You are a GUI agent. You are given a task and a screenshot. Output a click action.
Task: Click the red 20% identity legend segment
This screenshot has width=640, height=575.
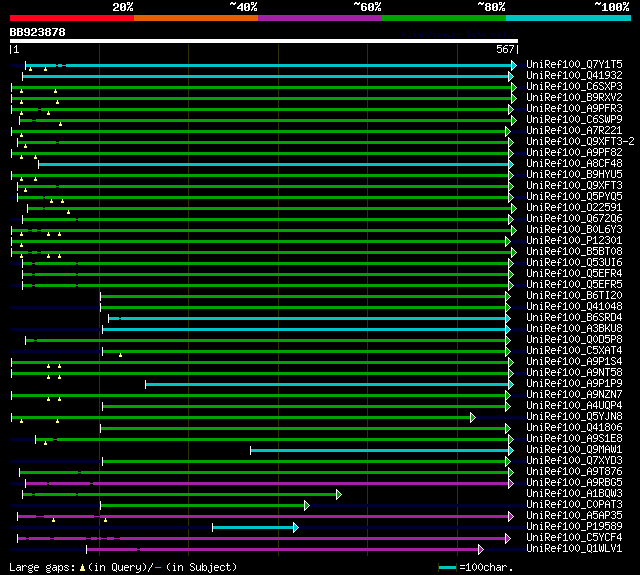pos(72,18)
